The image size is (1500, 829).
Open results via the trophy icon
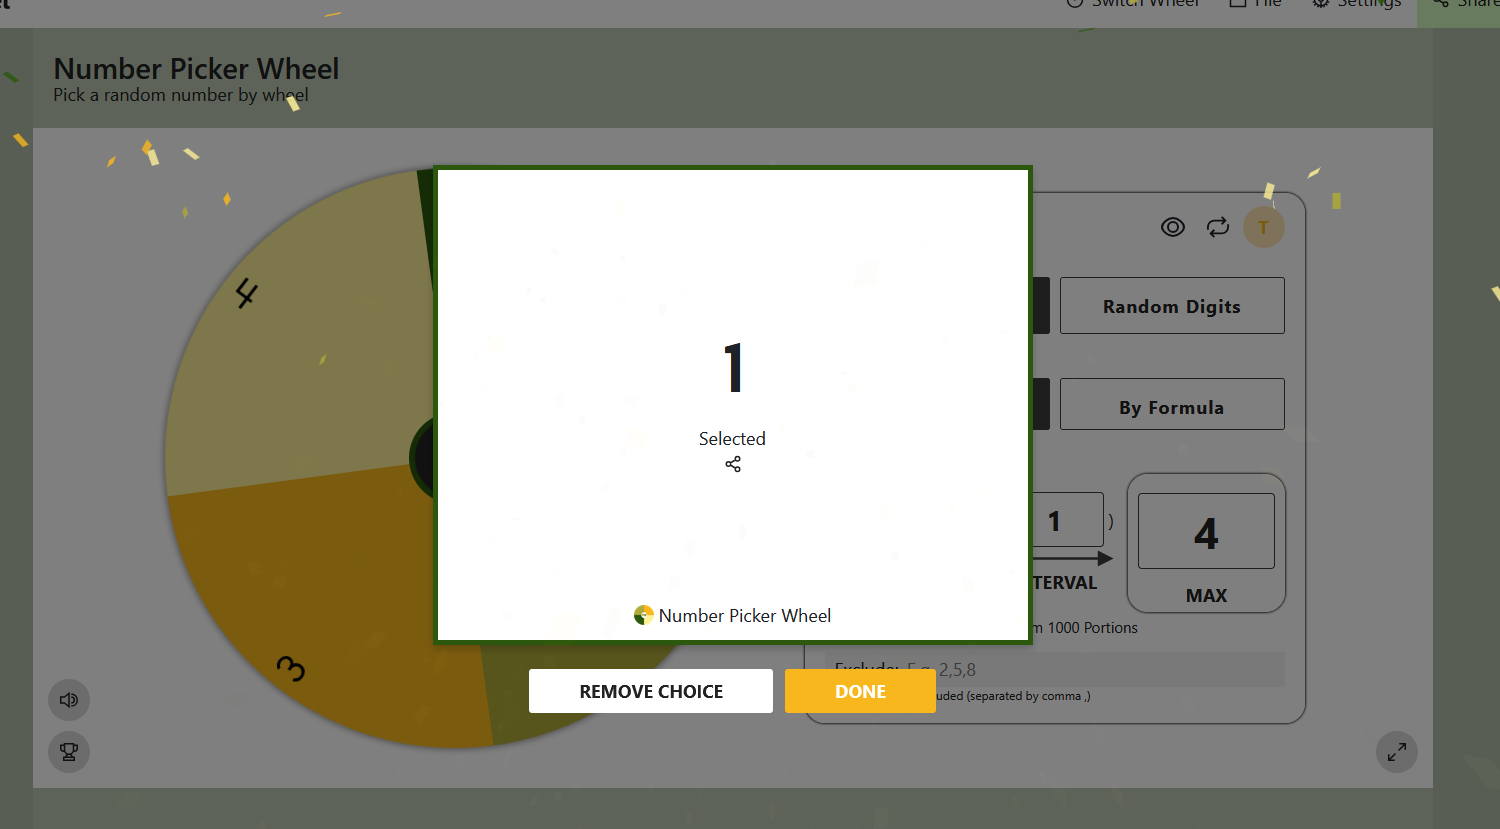[x=69, y=752]
